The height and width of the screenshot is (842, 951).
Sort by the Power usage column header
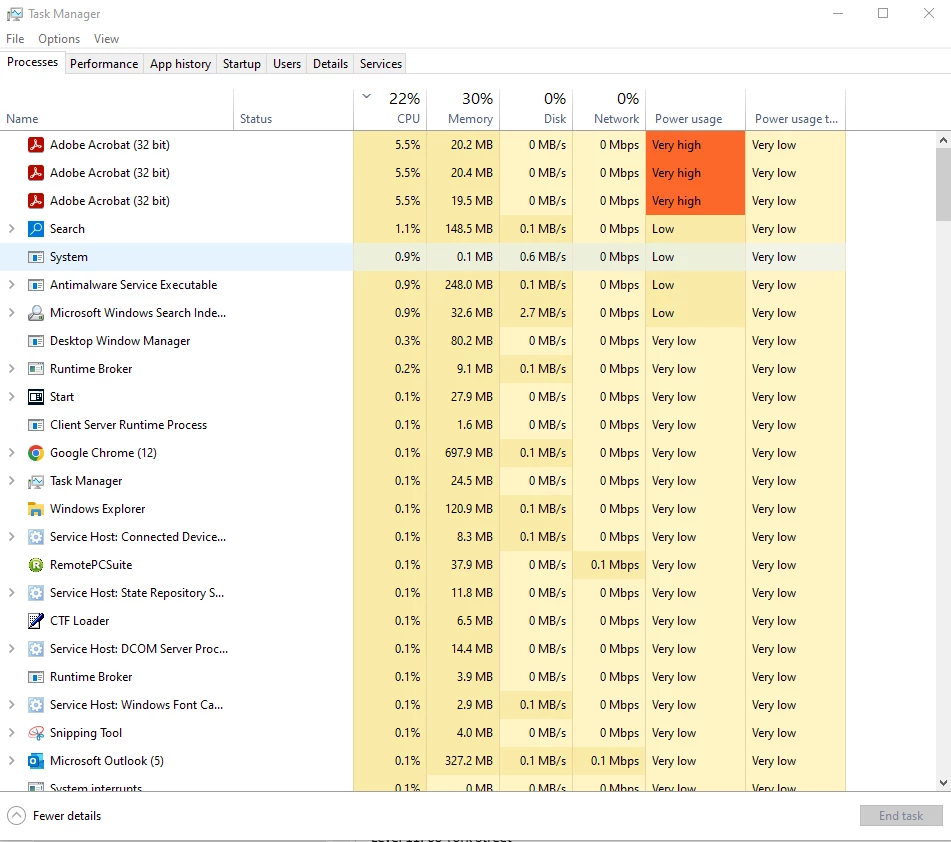696,109
